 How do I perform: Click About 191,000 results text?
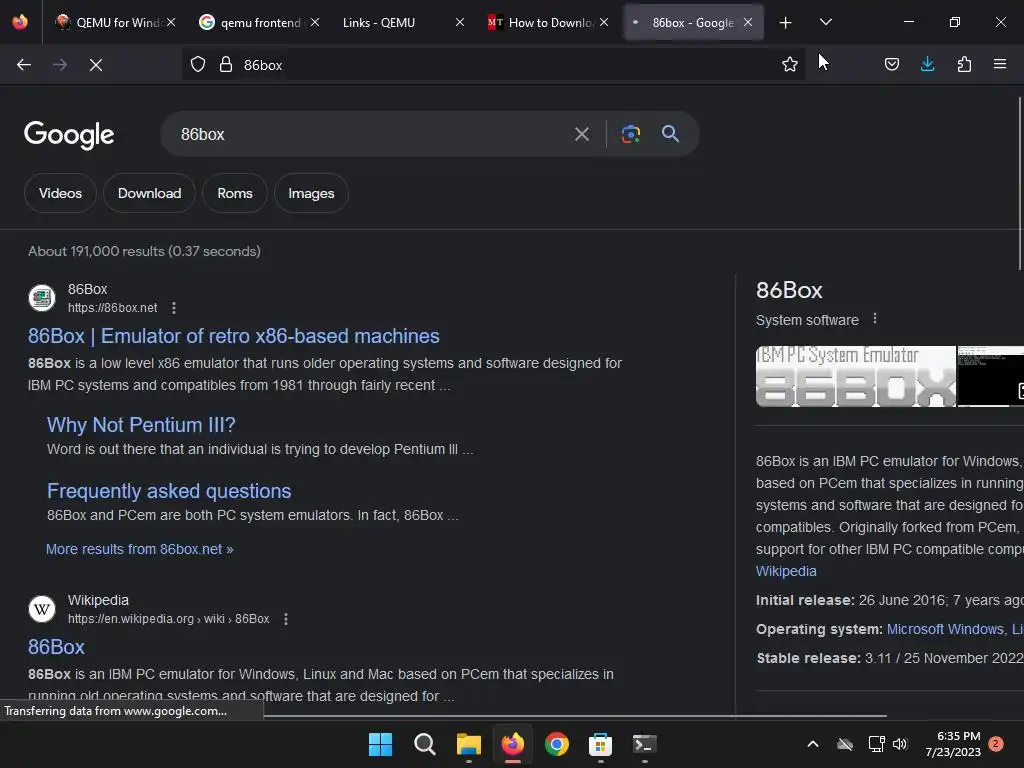[144, 251]
